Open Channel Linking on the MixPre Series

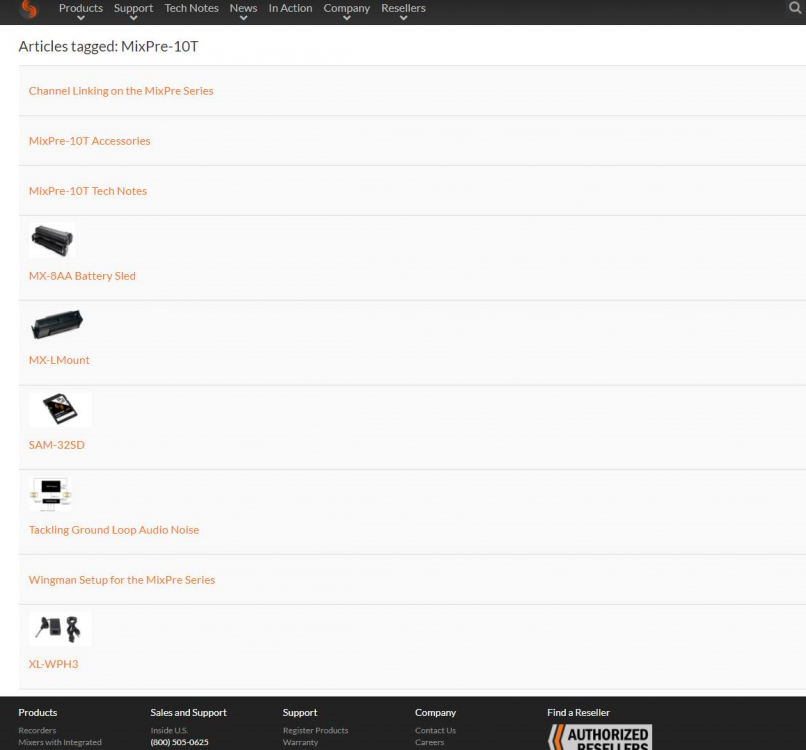(121, 91)
